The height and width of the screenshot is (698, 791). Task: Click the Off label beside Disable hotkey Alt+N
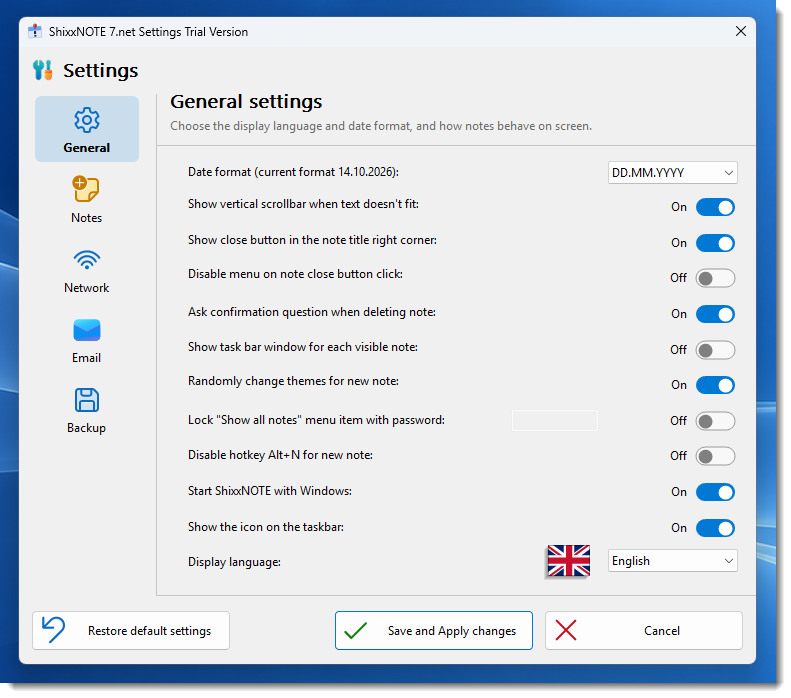[x=678, y=456]
